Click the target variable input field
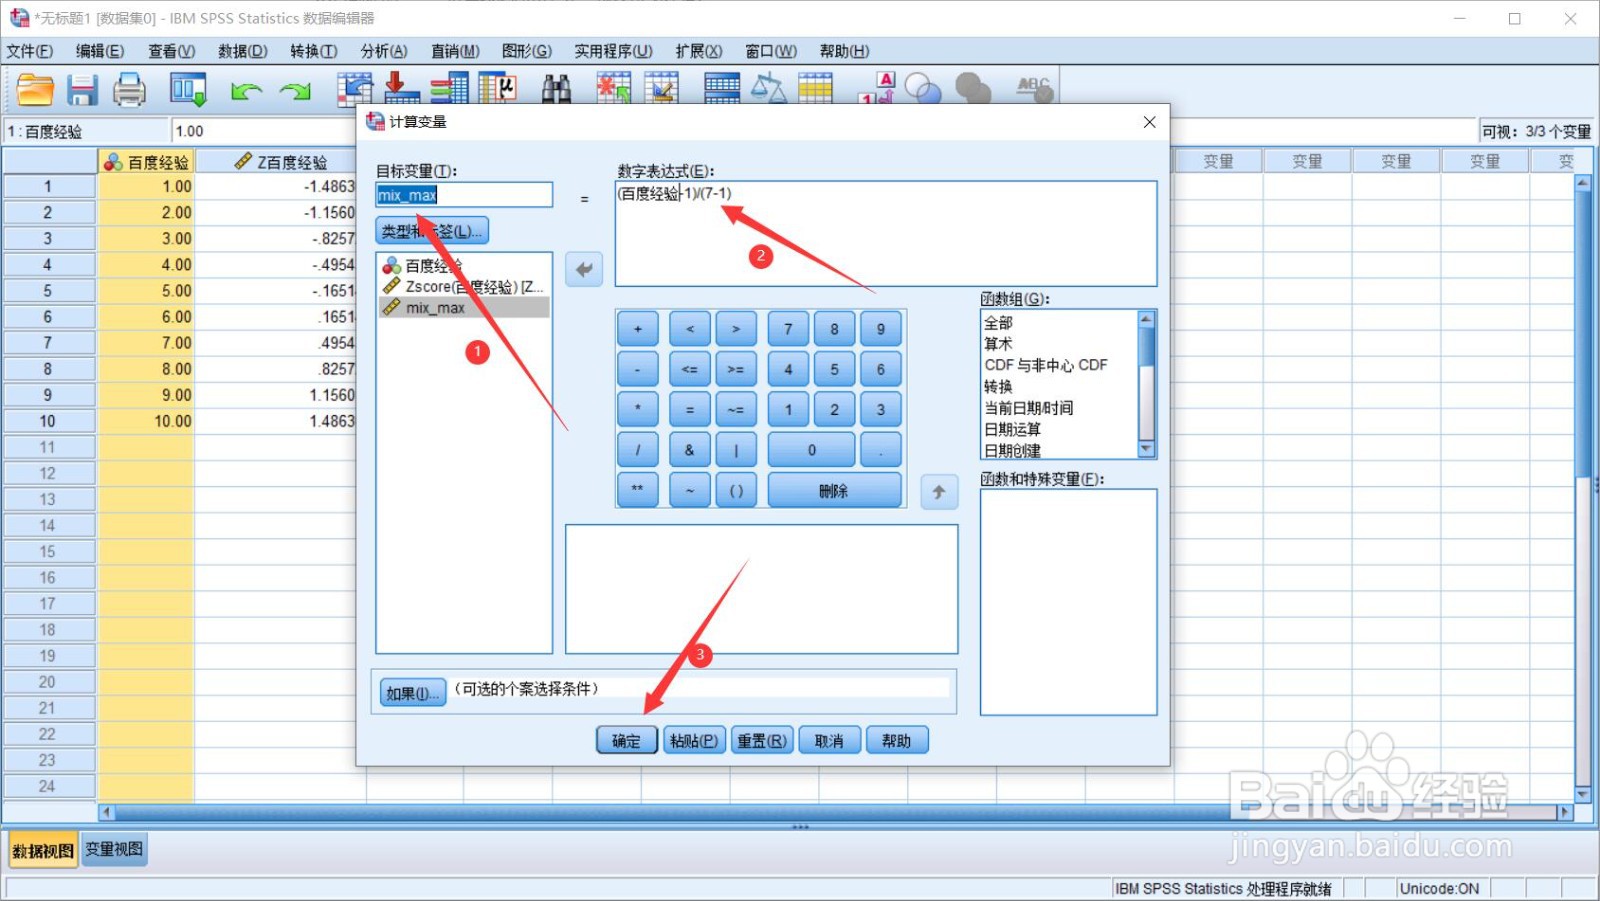 click(464, 195)
